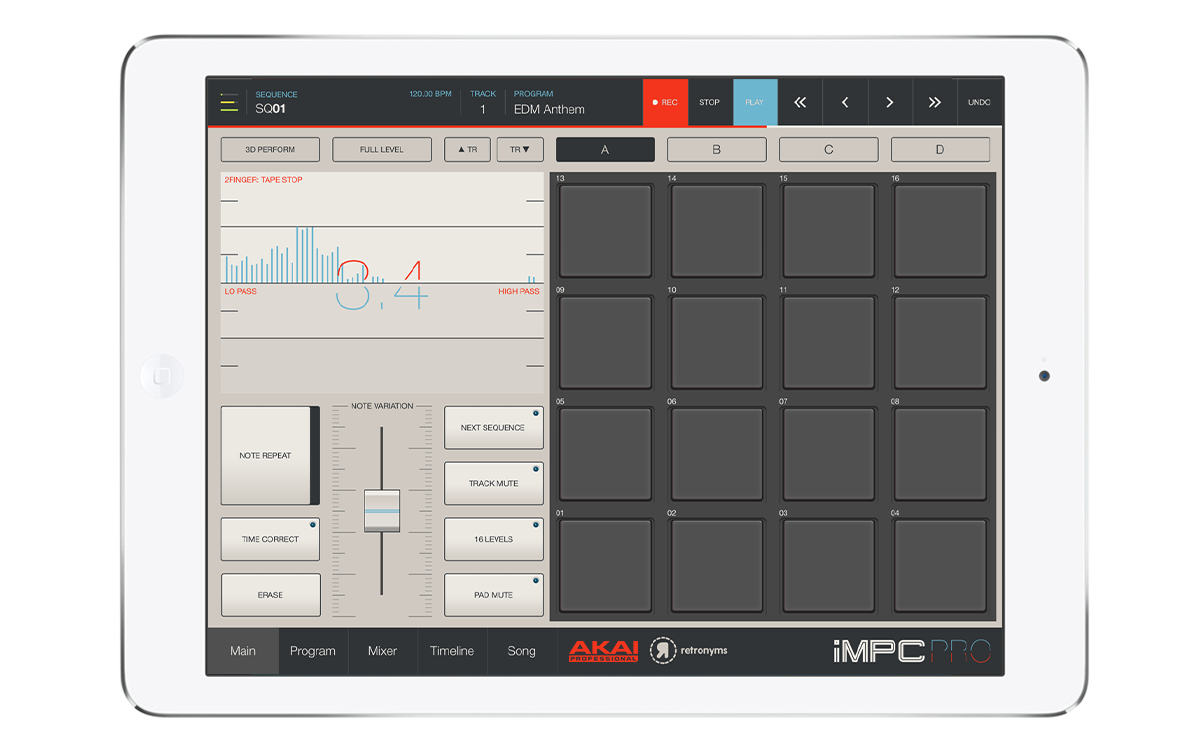The image size is (1200, 750).
Task: Click the Note Variation slider handle
Action: click(x=382, y=510)
